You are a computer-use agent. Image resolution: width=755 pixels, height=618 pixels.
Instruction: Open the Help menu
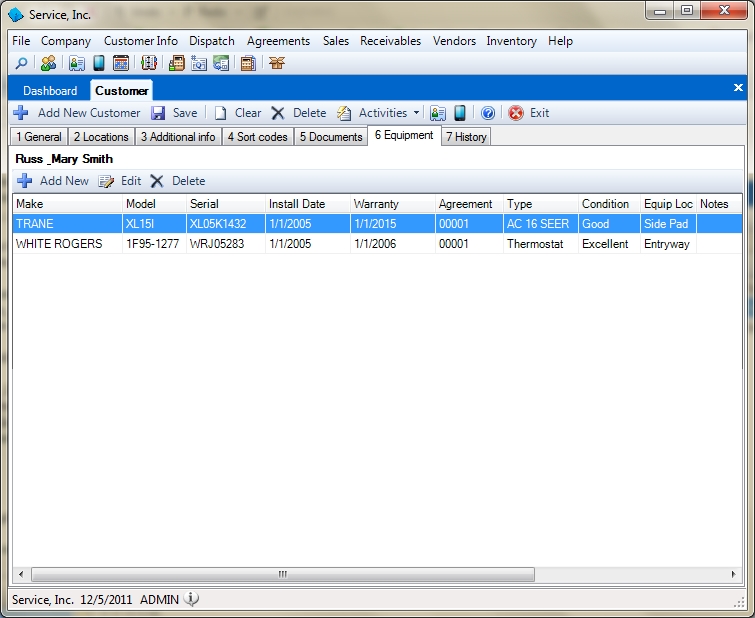(x=560, y=41)
